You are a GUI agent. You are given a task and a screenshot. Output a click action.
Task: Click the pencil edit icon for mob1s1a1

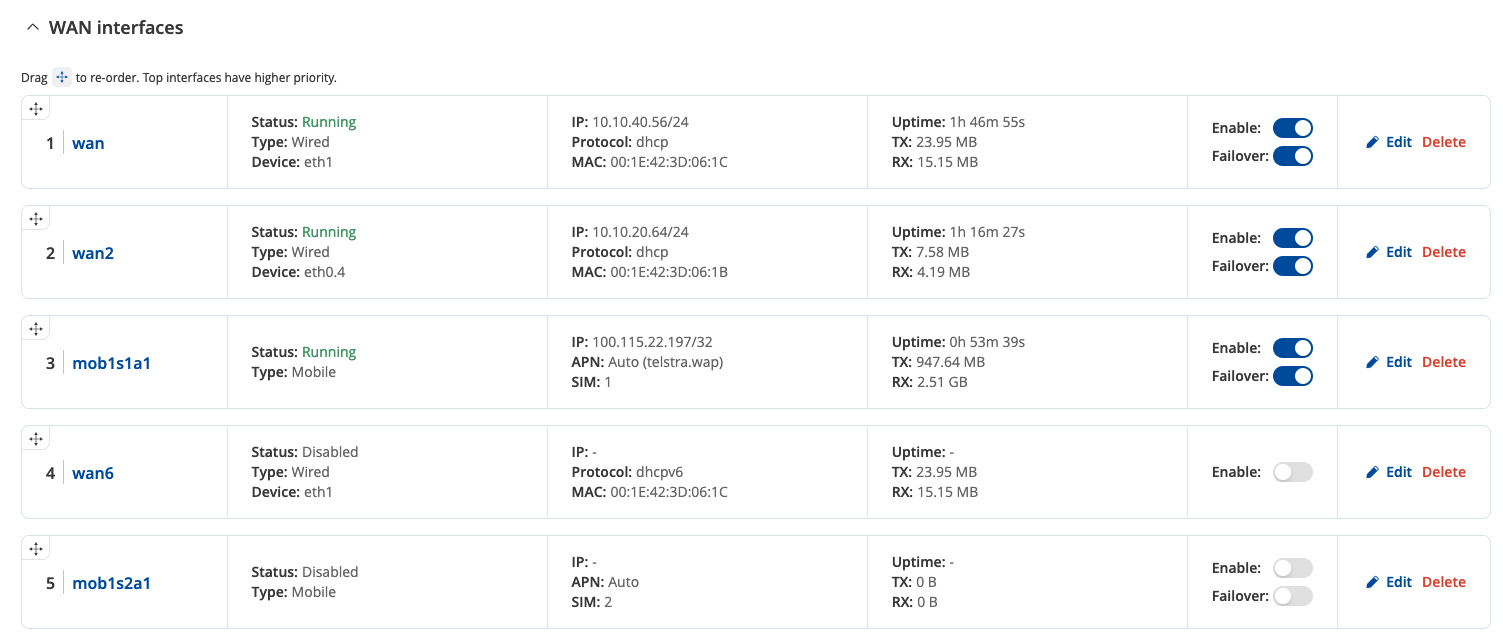click(1372, 362)
